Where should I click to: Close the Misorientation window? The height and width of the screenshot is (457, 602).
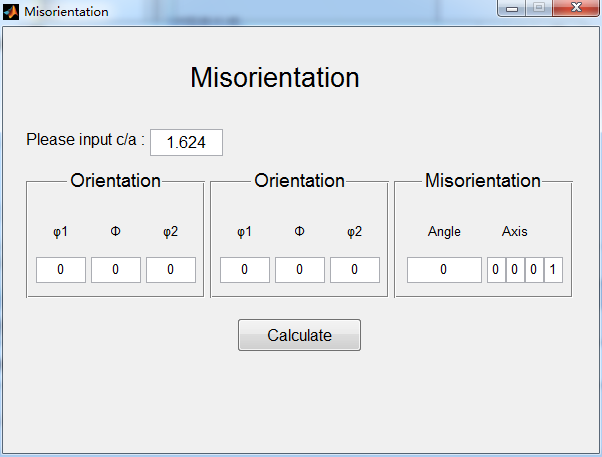pos(574,9)
